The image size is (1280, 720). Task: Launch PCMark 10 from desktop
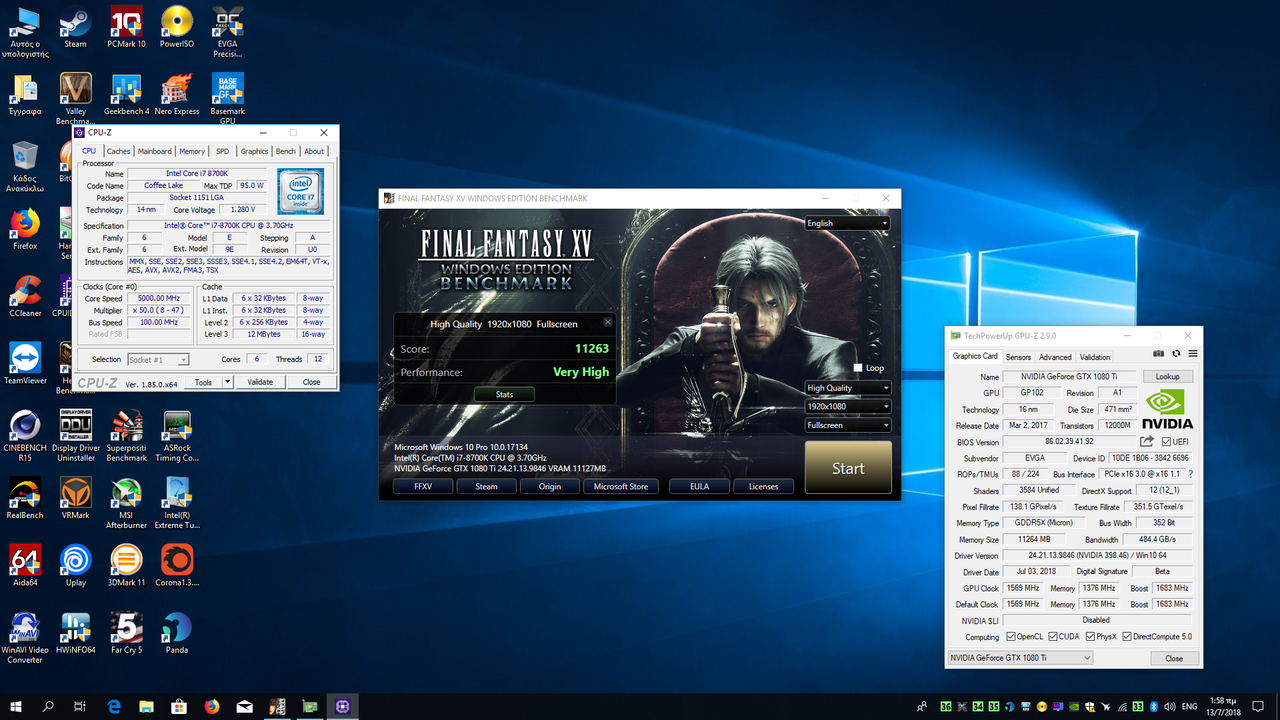coord(126,26)
